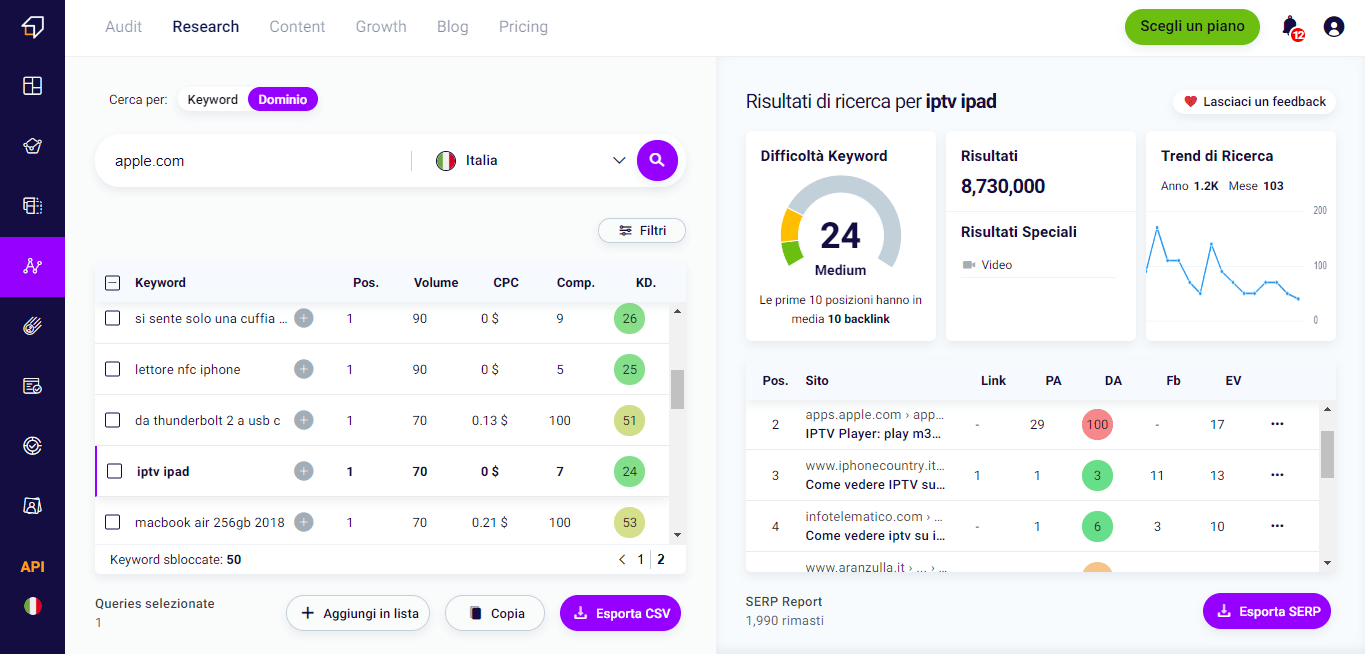
Task: Click plus icon for 'si sente solo una cuffia'
Action: pyautogui.click(x=304, y=318)
